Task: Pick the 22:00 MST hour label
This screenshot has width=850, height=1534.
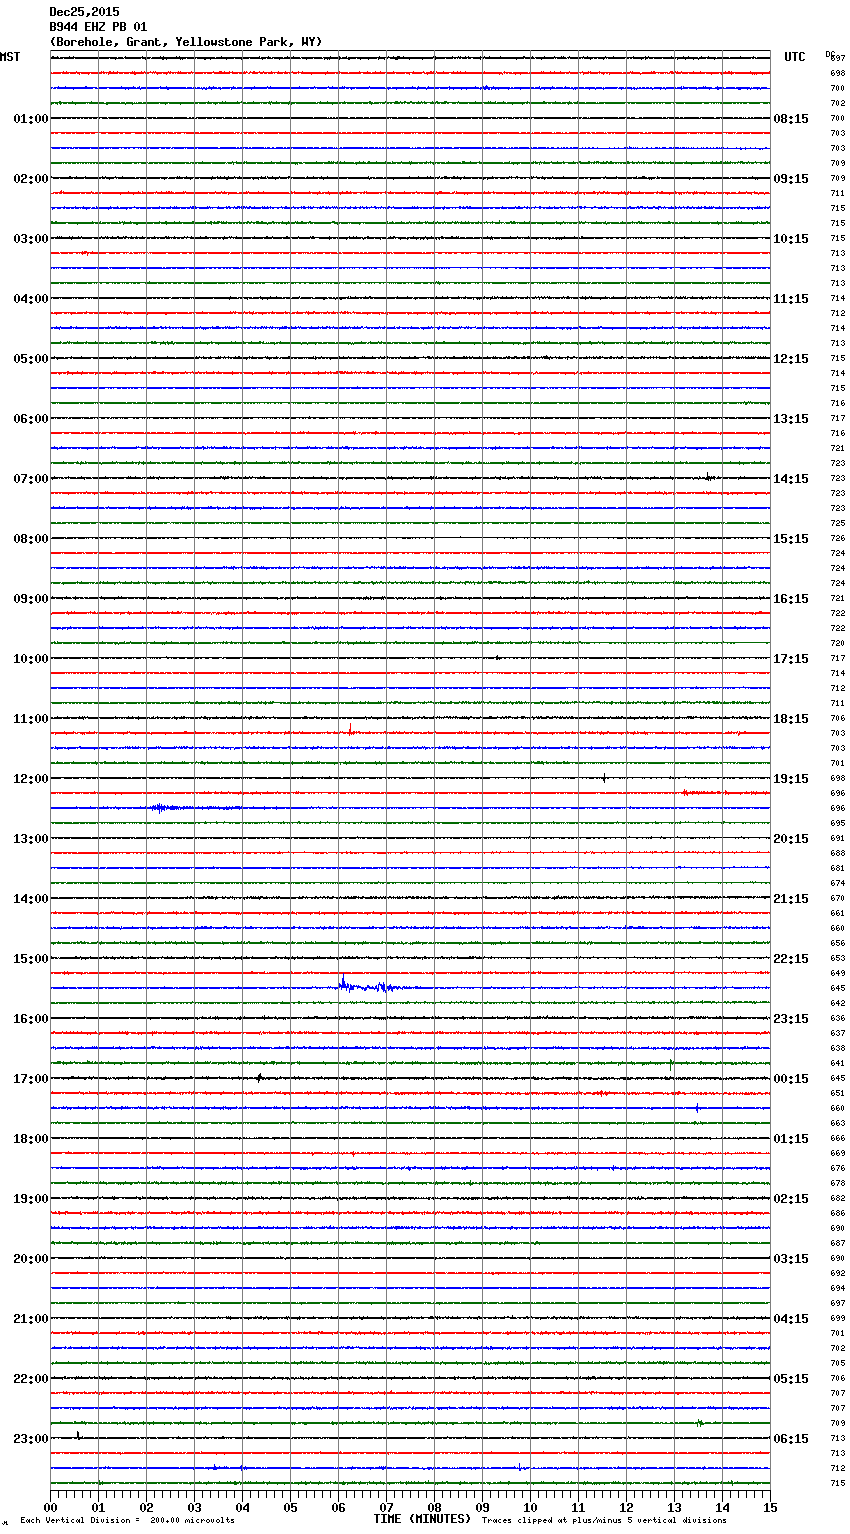Action: 31,1379
